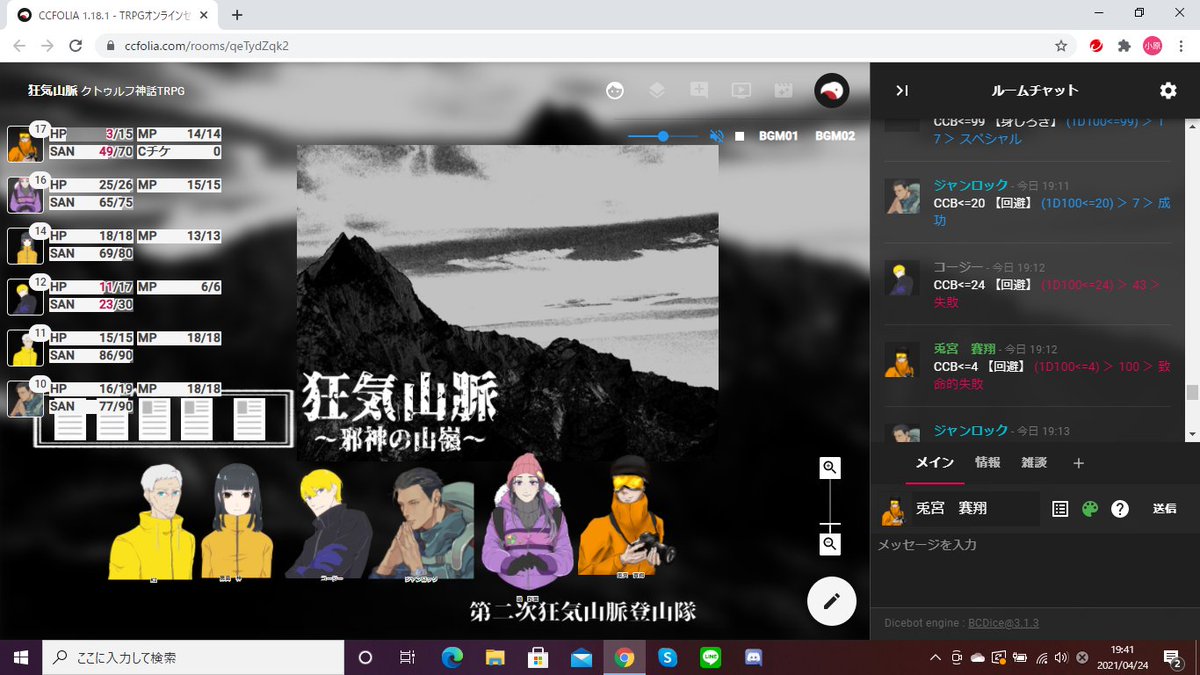Open the My Characters face icon
The image size is (1200, 675).
click(615, 90)
